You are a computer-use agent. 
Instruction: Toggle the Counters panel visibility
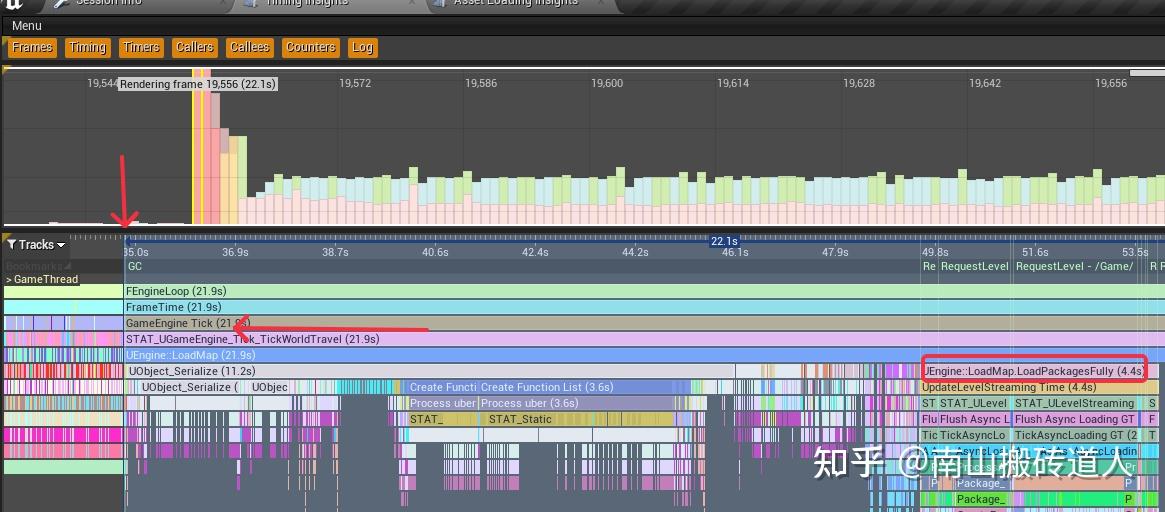click(311, 48)
